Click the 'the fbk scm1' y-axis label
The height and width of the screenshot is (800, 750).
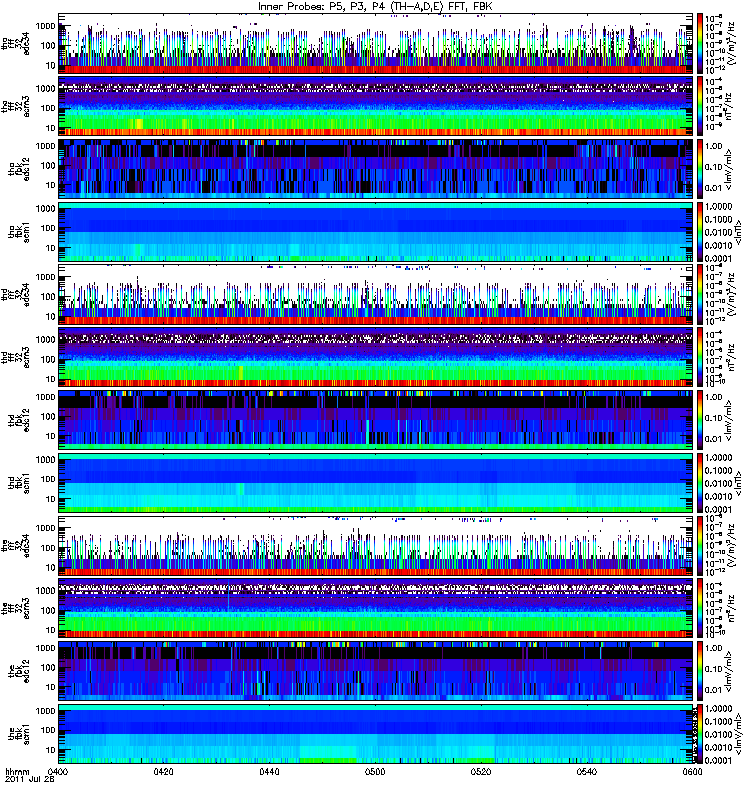pos(19,734)
